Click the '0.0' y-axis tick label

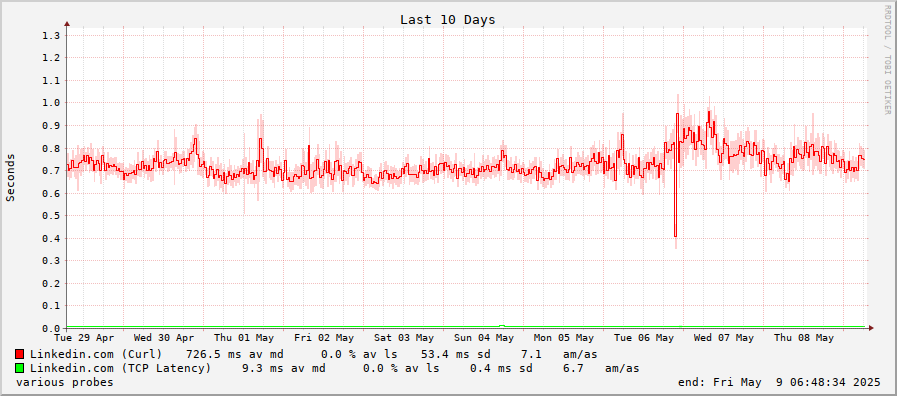tap(51, 328)
